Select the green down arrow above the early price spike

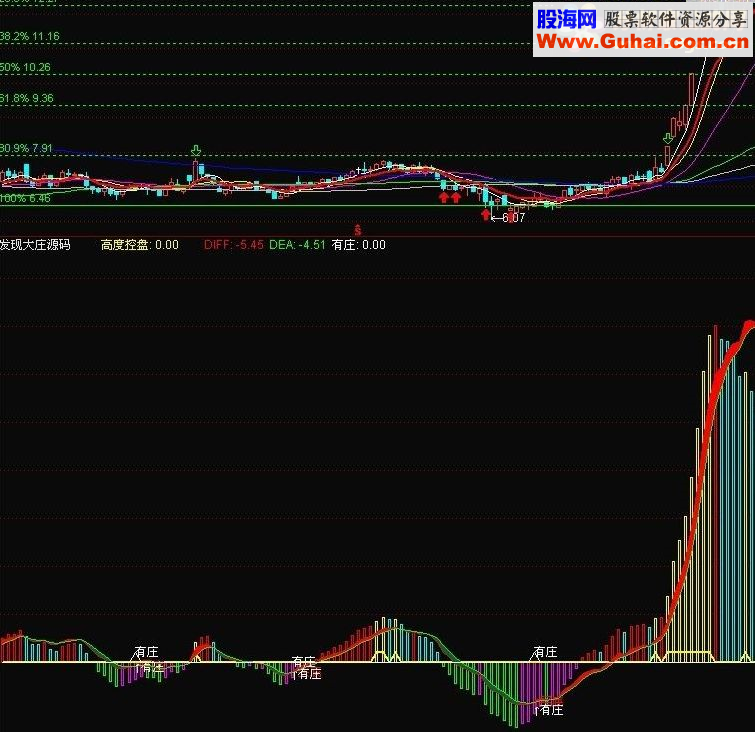[195, 150]
